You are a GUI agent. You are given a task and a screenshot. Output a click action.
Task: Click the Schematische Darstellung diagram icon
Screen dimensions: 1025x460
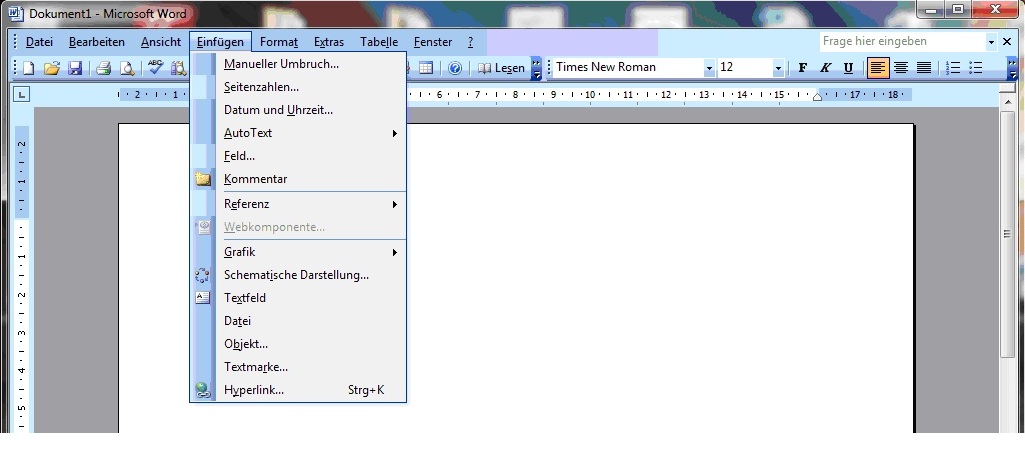pyautogui.click(x=203, y=275)
